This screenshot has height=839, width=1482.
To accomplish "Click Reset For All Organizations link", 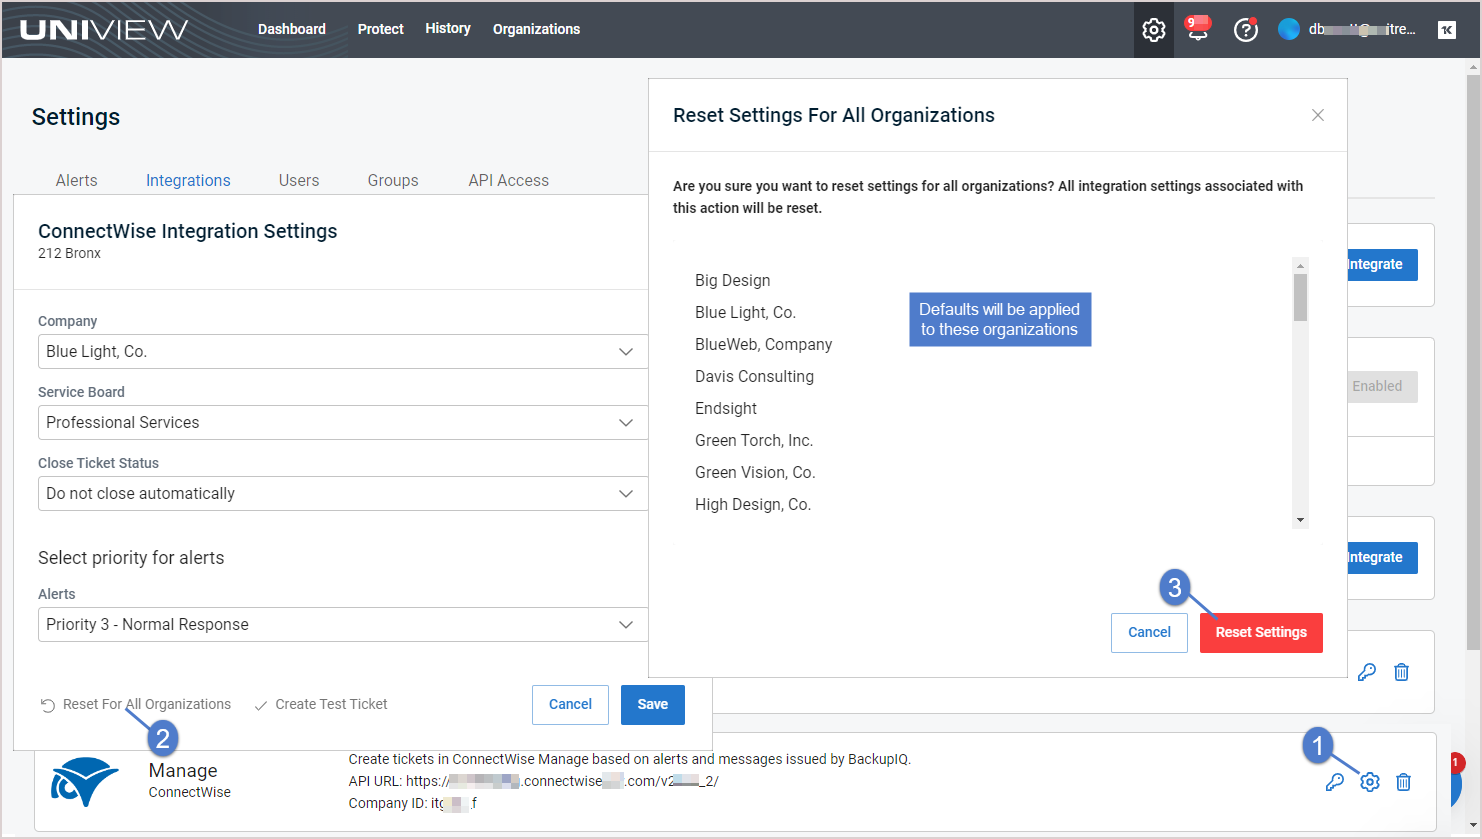I will 147,704.
